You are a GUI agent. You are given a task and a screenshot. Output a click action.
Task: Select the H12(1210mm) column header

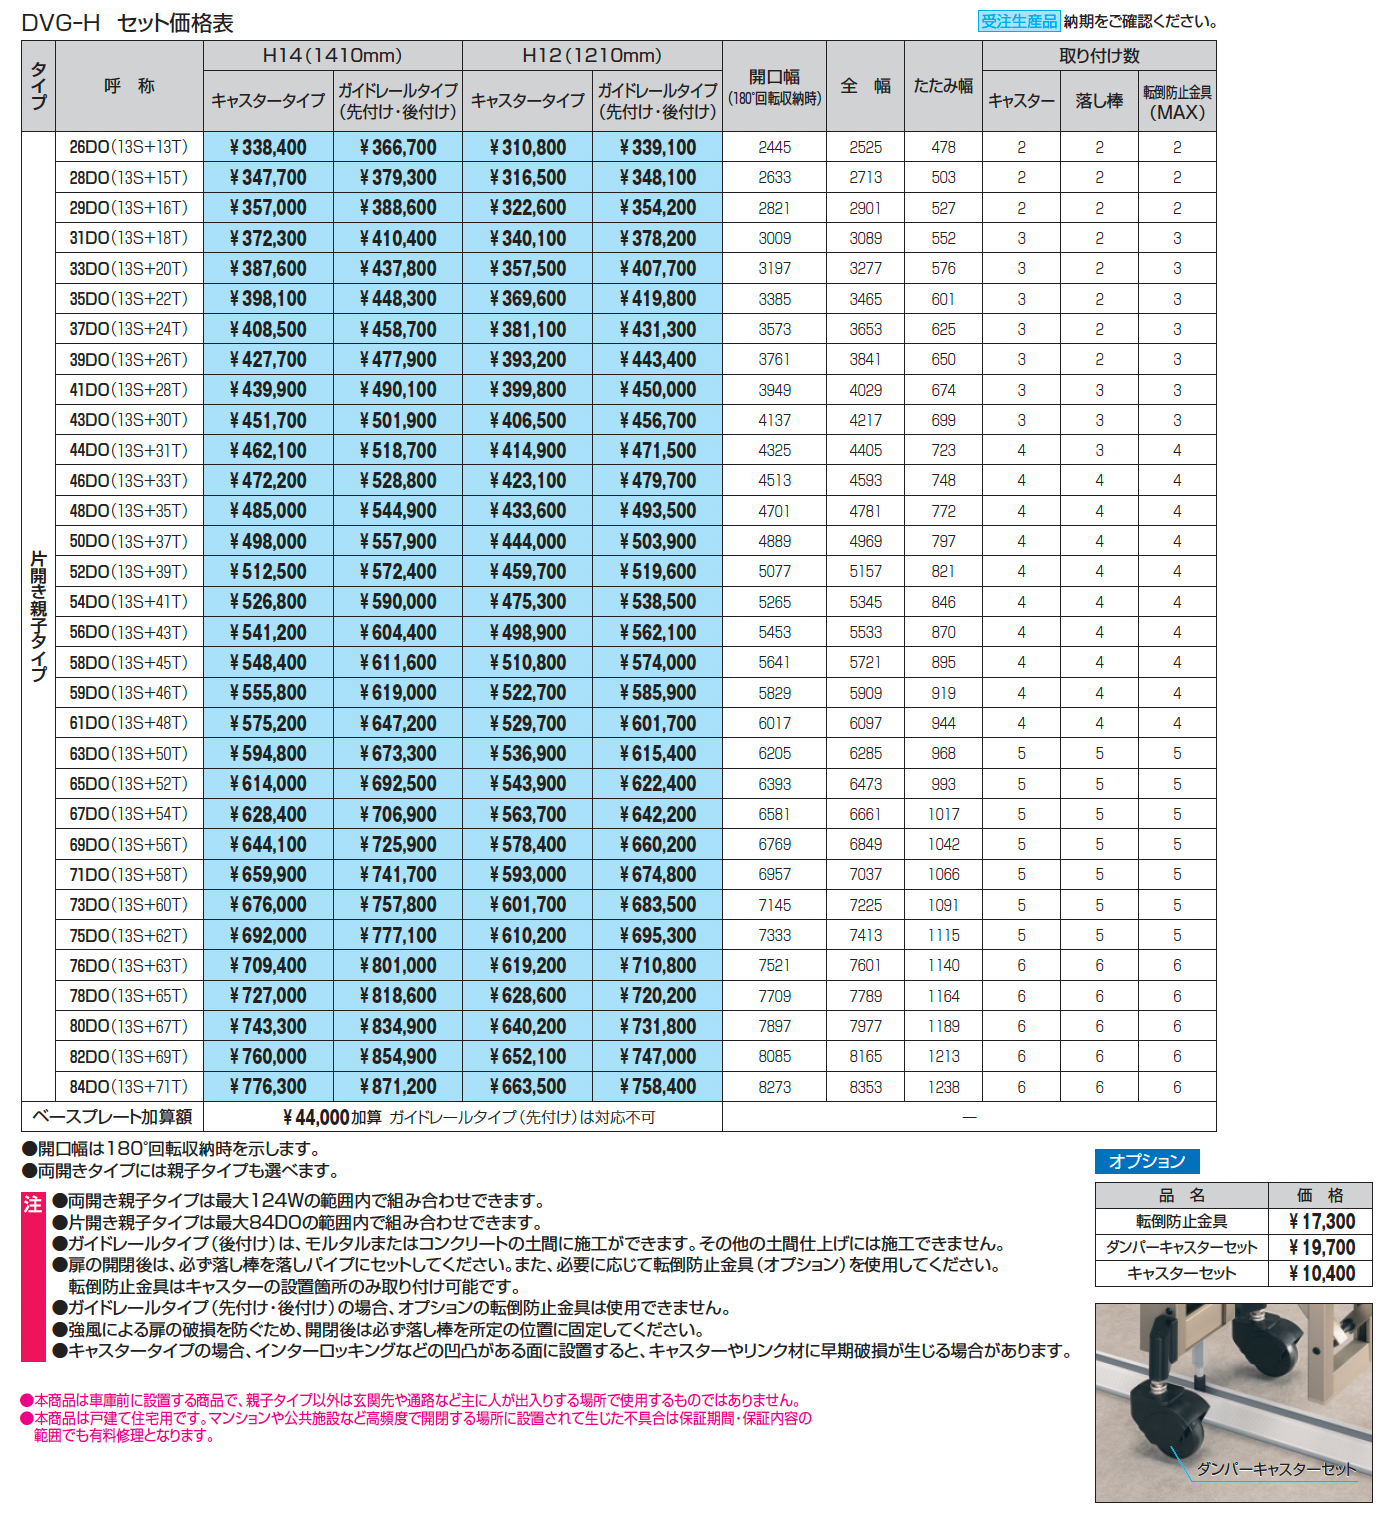(592, 55)
